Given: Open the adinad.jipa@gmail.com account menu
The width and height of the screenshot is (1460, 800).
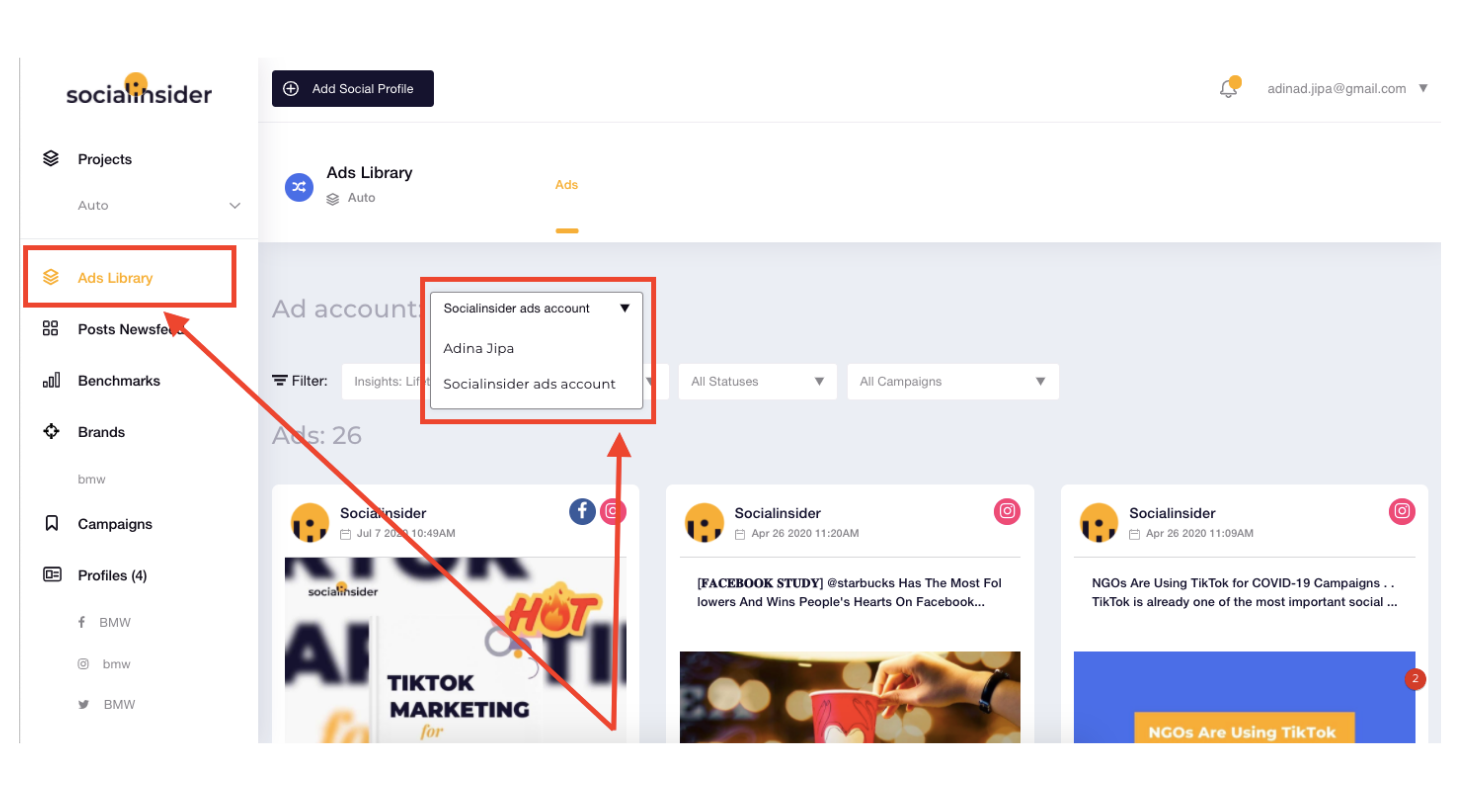Looking at the screenshot, I should pyautogui.click(x=1347, y=88).
